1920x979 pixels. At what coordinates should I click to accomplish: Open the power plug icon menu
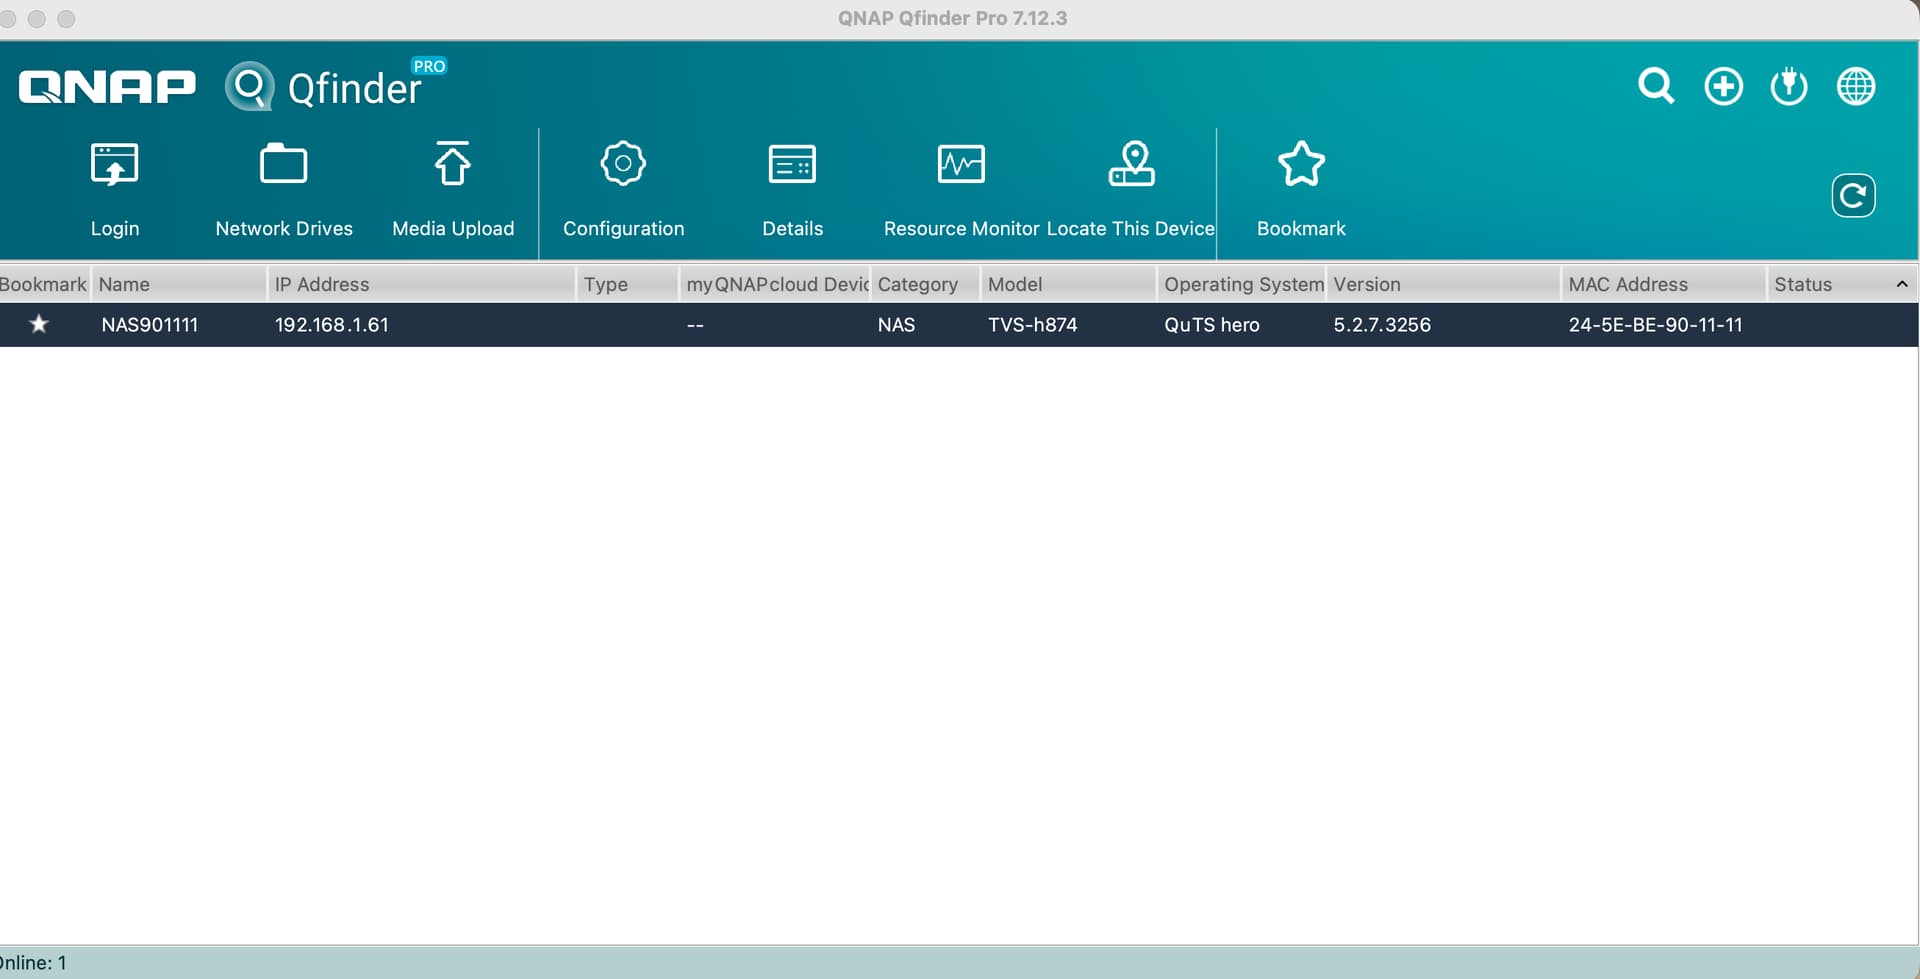(x=1789, y=86)
